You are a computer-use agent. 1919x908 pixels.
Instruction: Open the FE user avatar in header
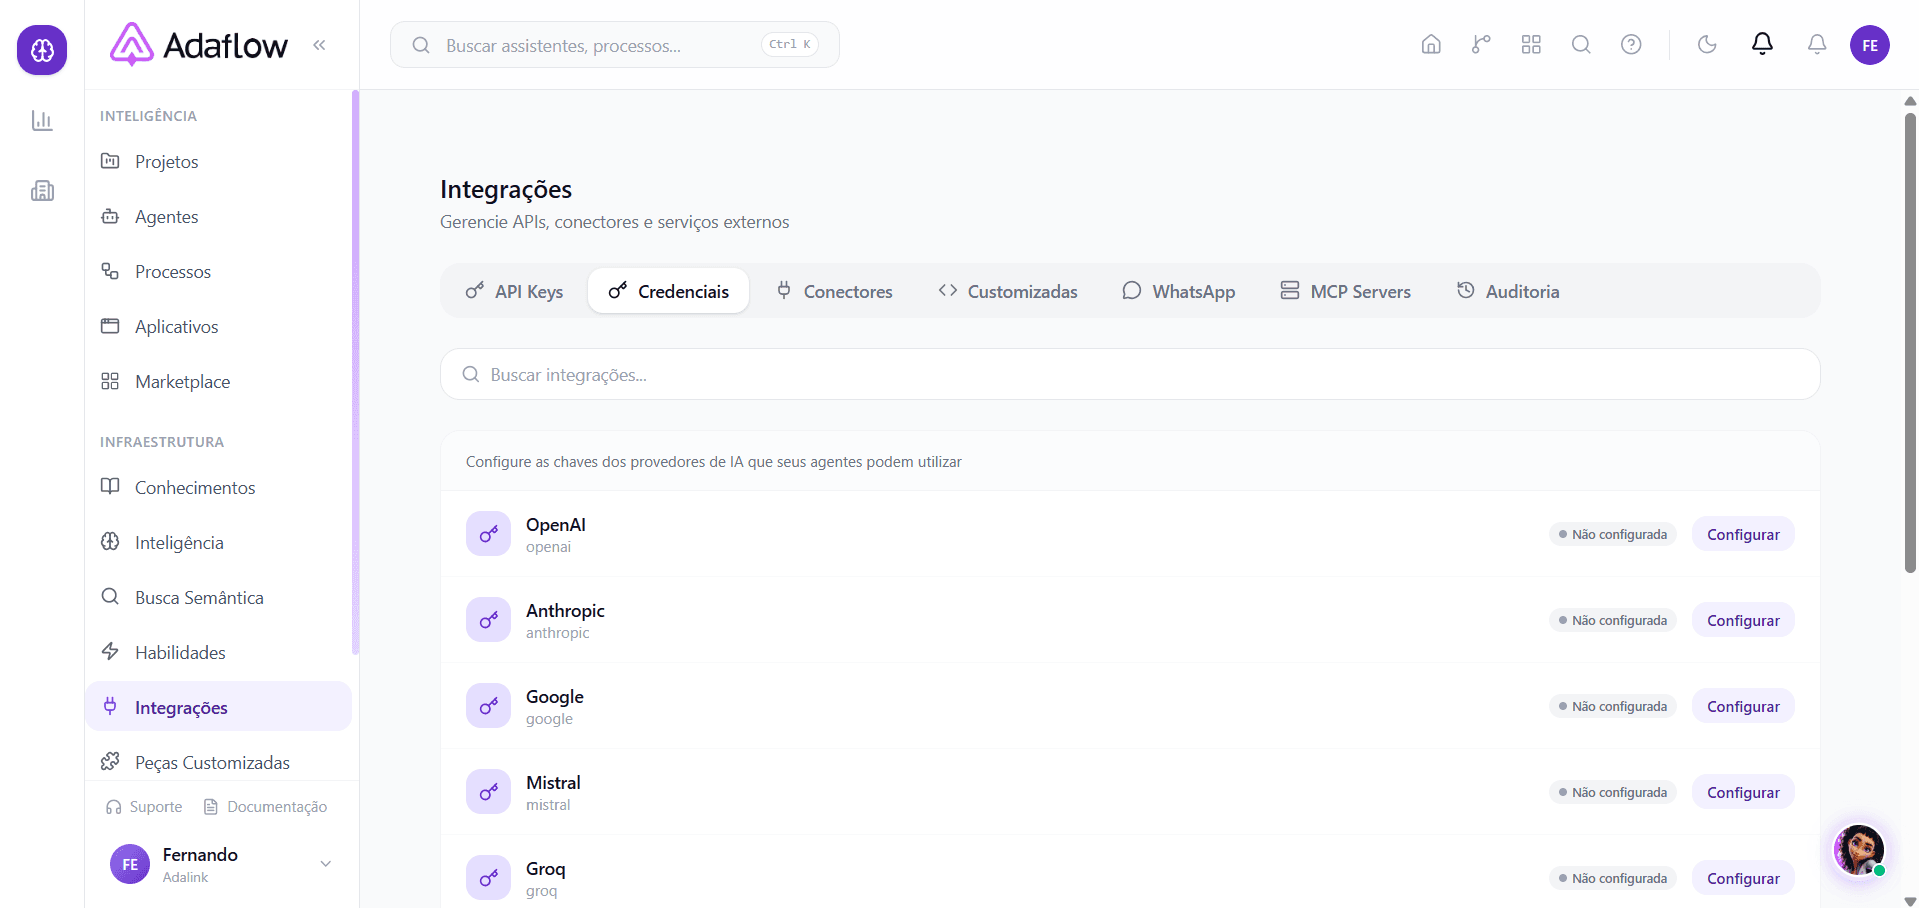1869,45
